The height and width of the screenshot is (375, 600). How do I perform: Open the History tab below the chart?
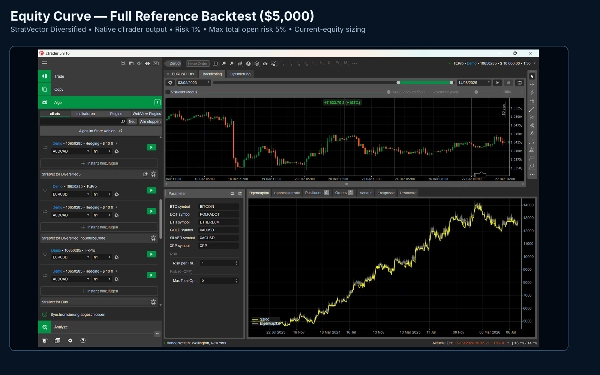pos(365,193)
